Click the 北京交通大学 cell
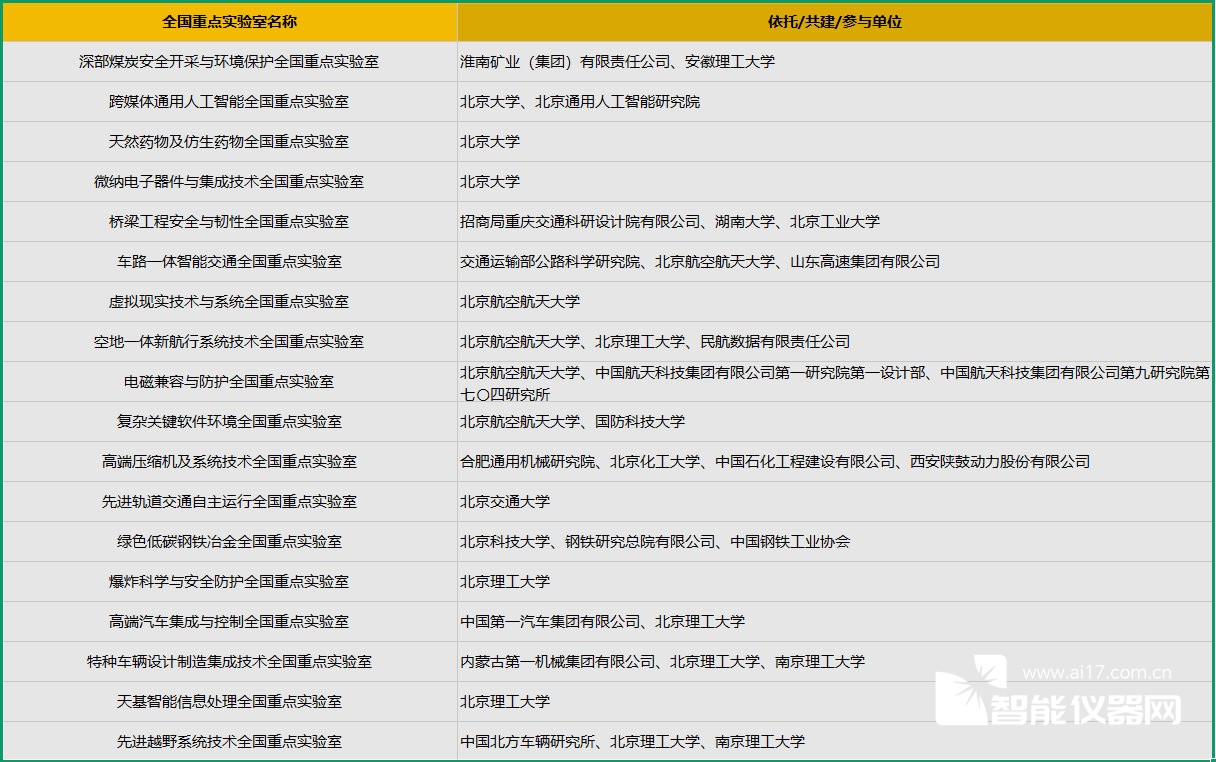 835,501
